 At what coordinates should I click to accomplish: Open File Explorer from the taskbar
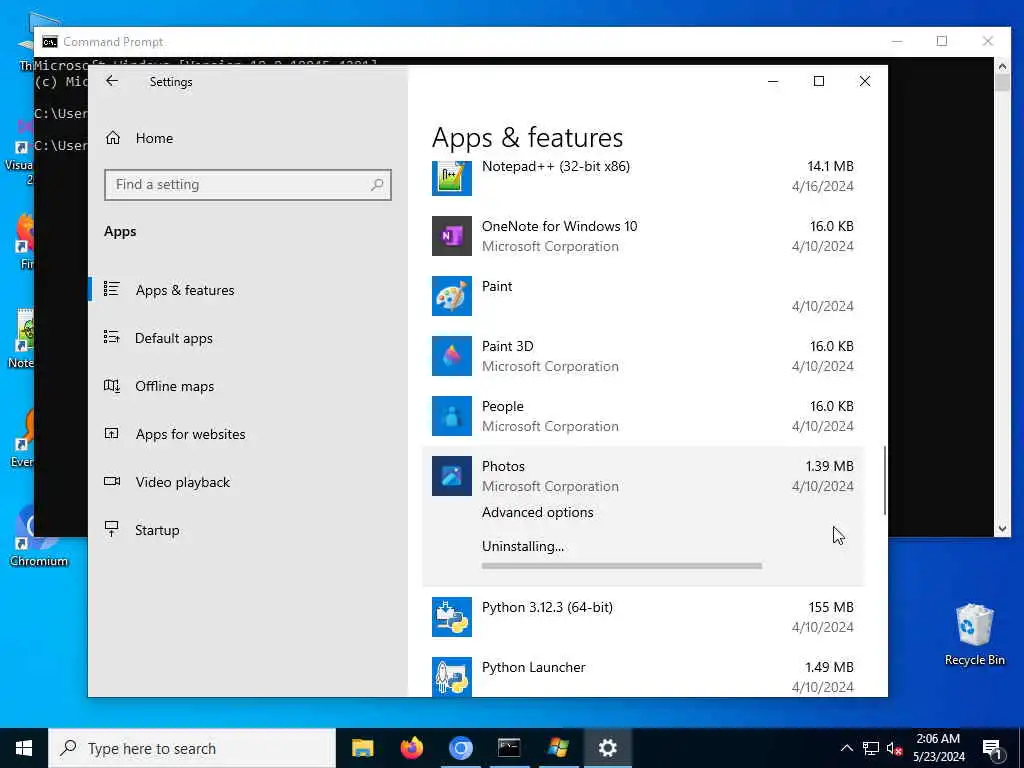point(362,748)
